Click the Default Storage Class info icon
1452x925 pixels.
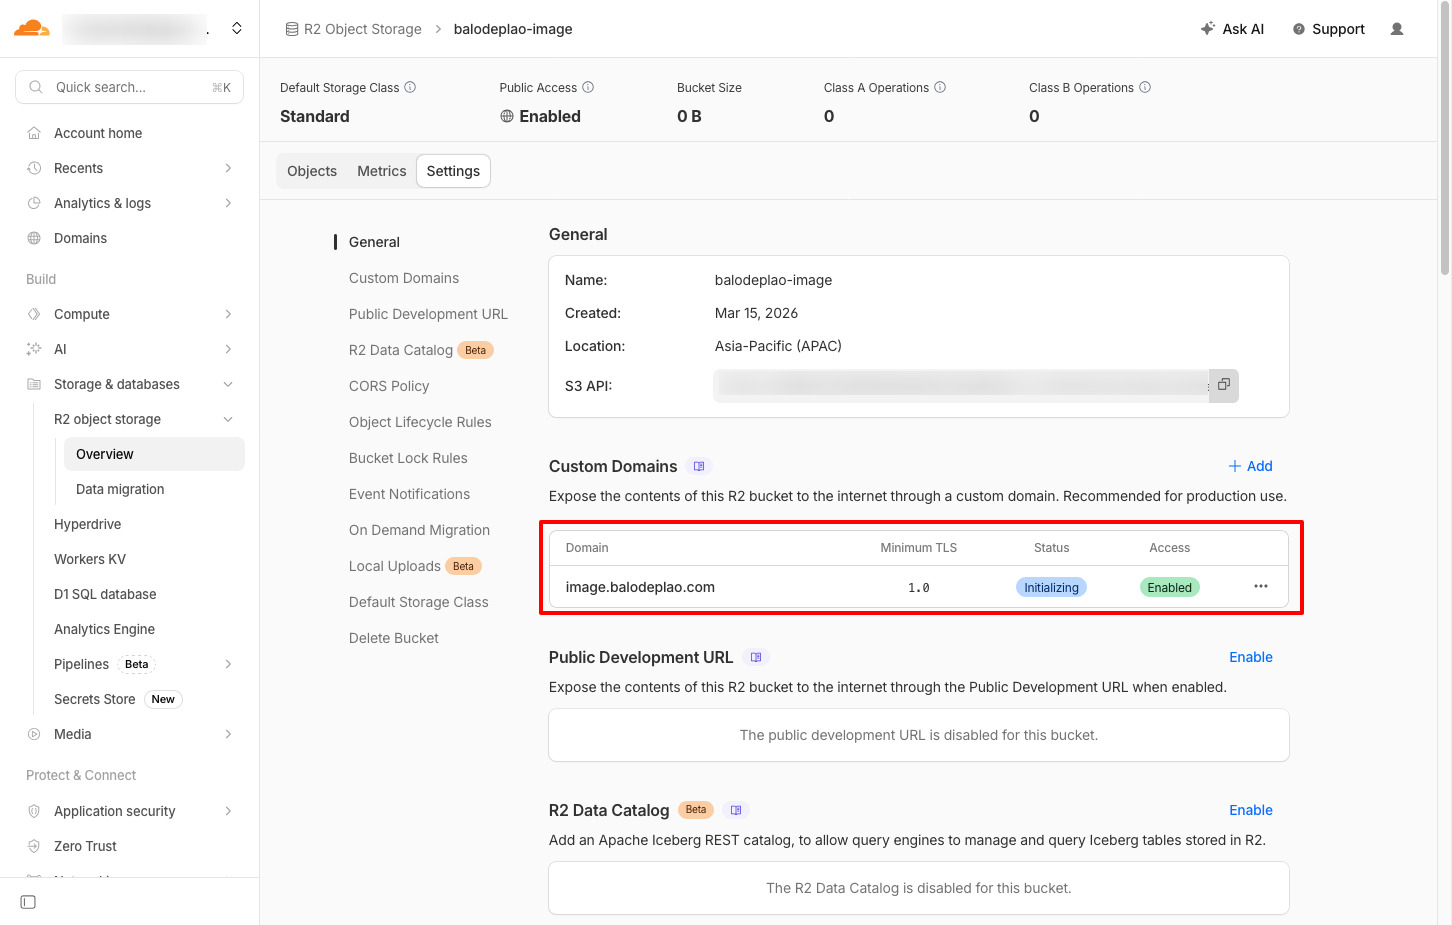[410, 88]
